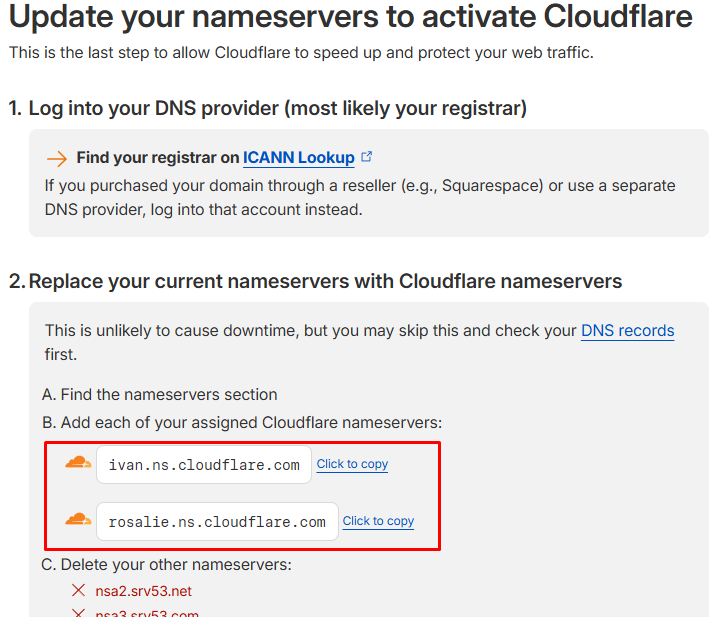Click red X icon beside nsa2.srv53.net

[79, 591]
